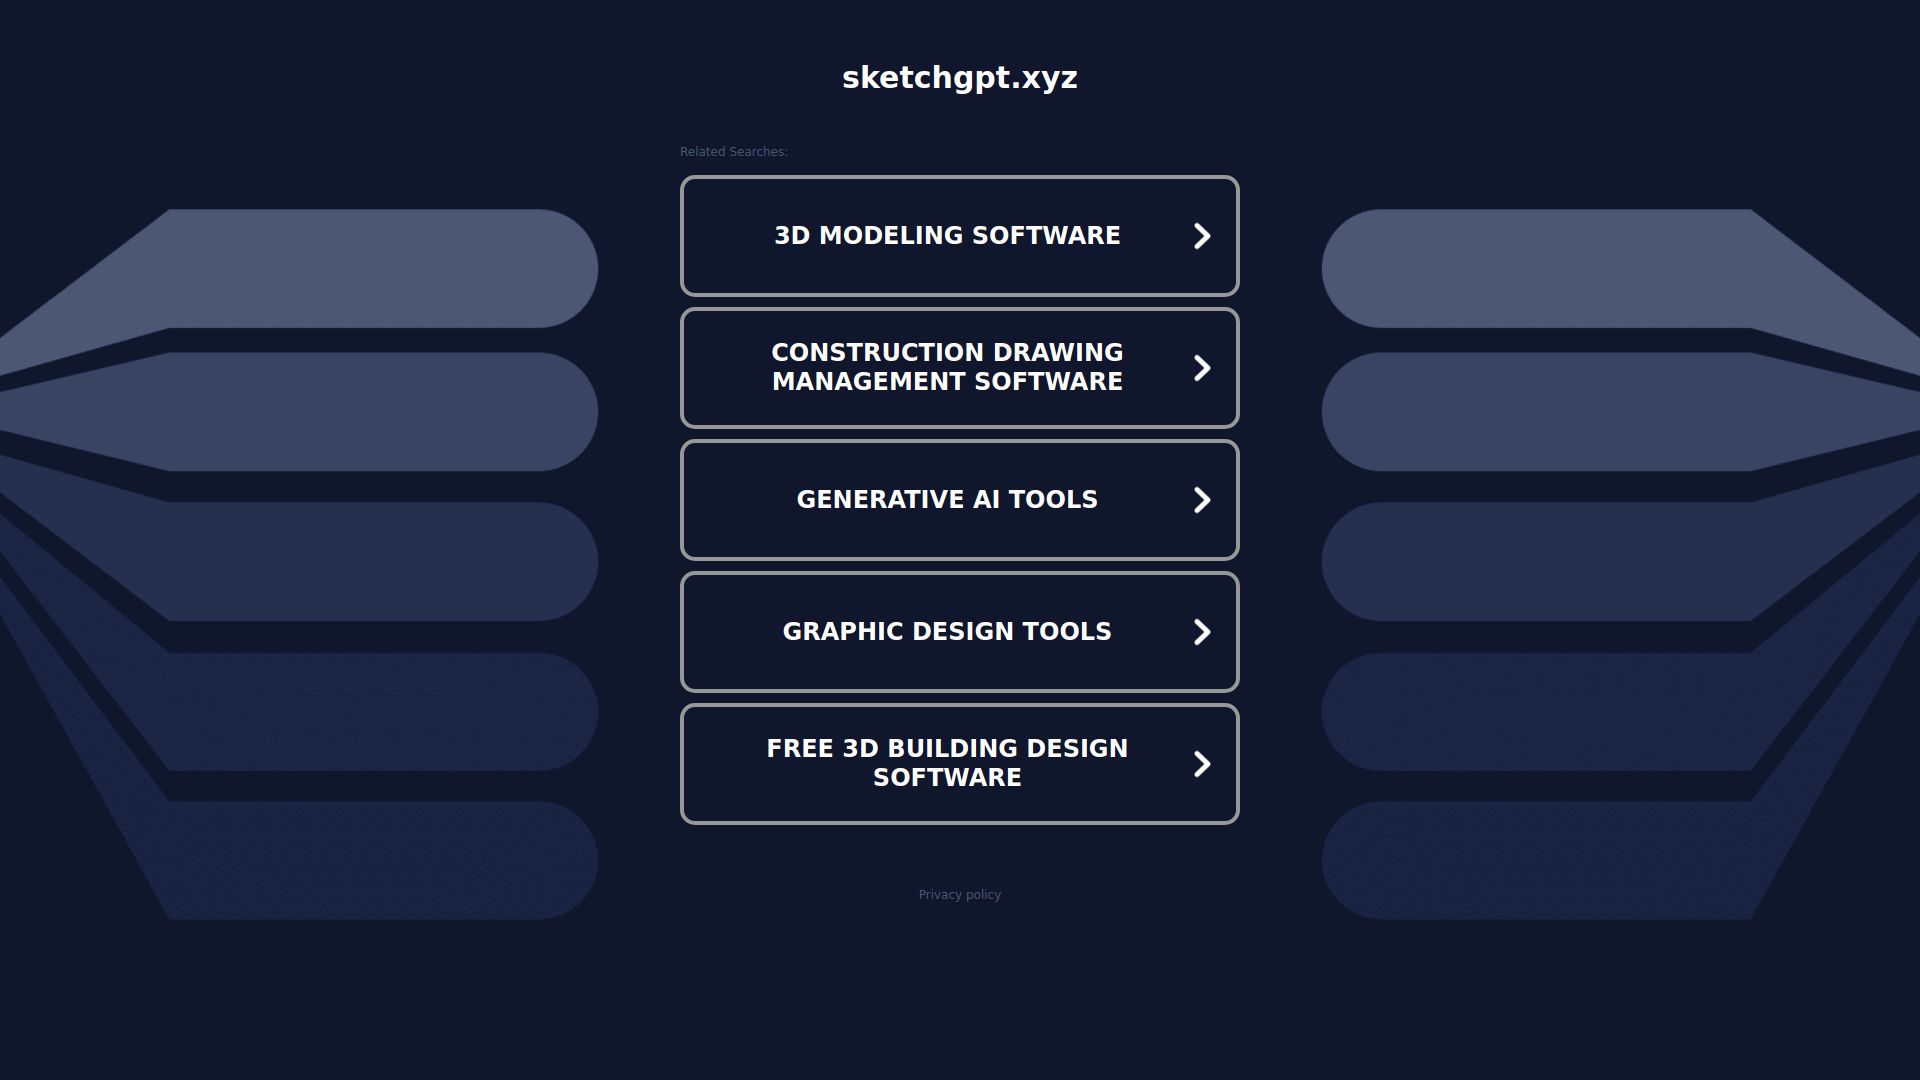Click the chevron on Graphic Design Tools
1920x1080 pixels.
click(x=1202, y=632)
